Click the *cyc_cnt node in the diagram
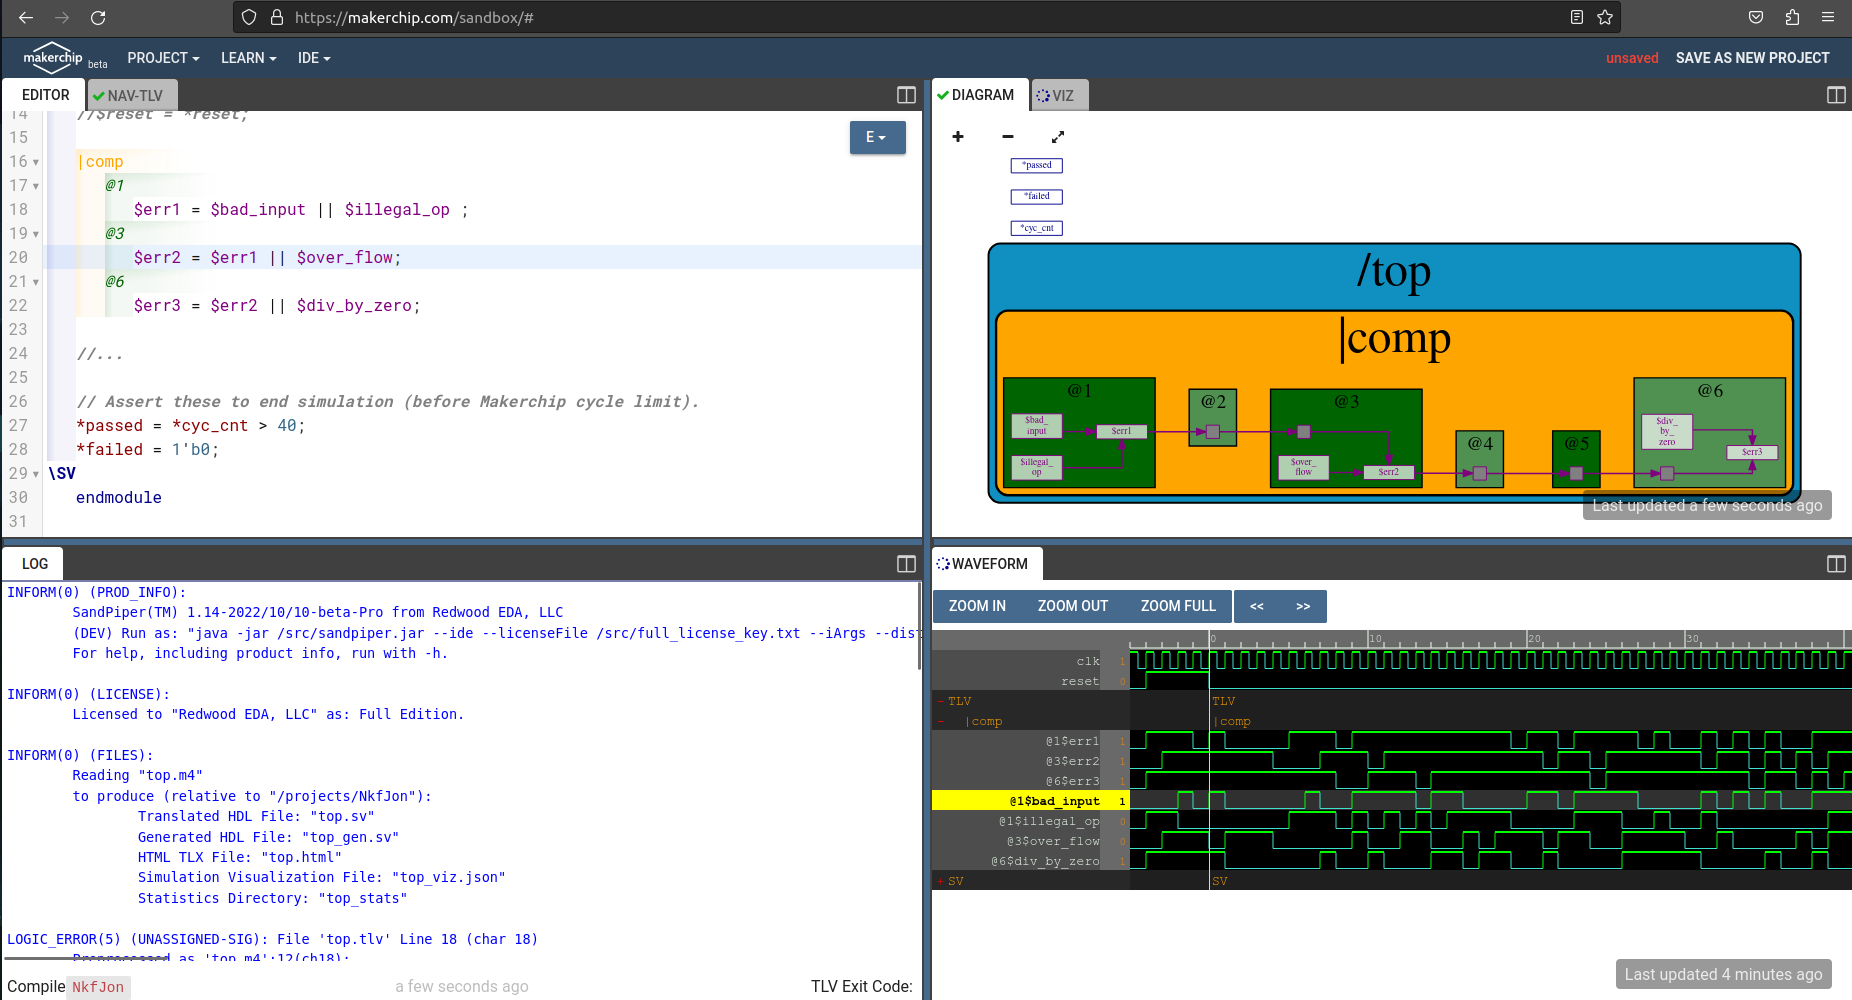 [x=1037, y=228]
